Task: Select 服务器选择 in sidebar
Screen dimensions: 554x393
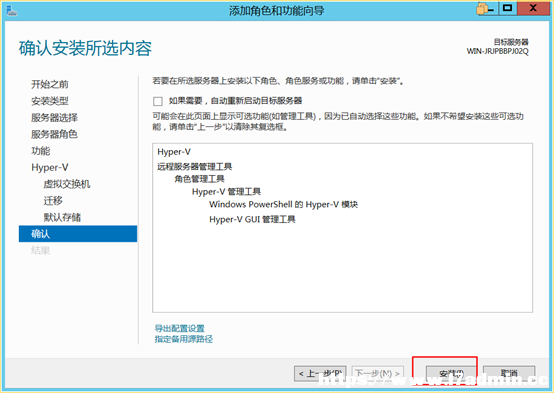Action: tap(54, 118)
